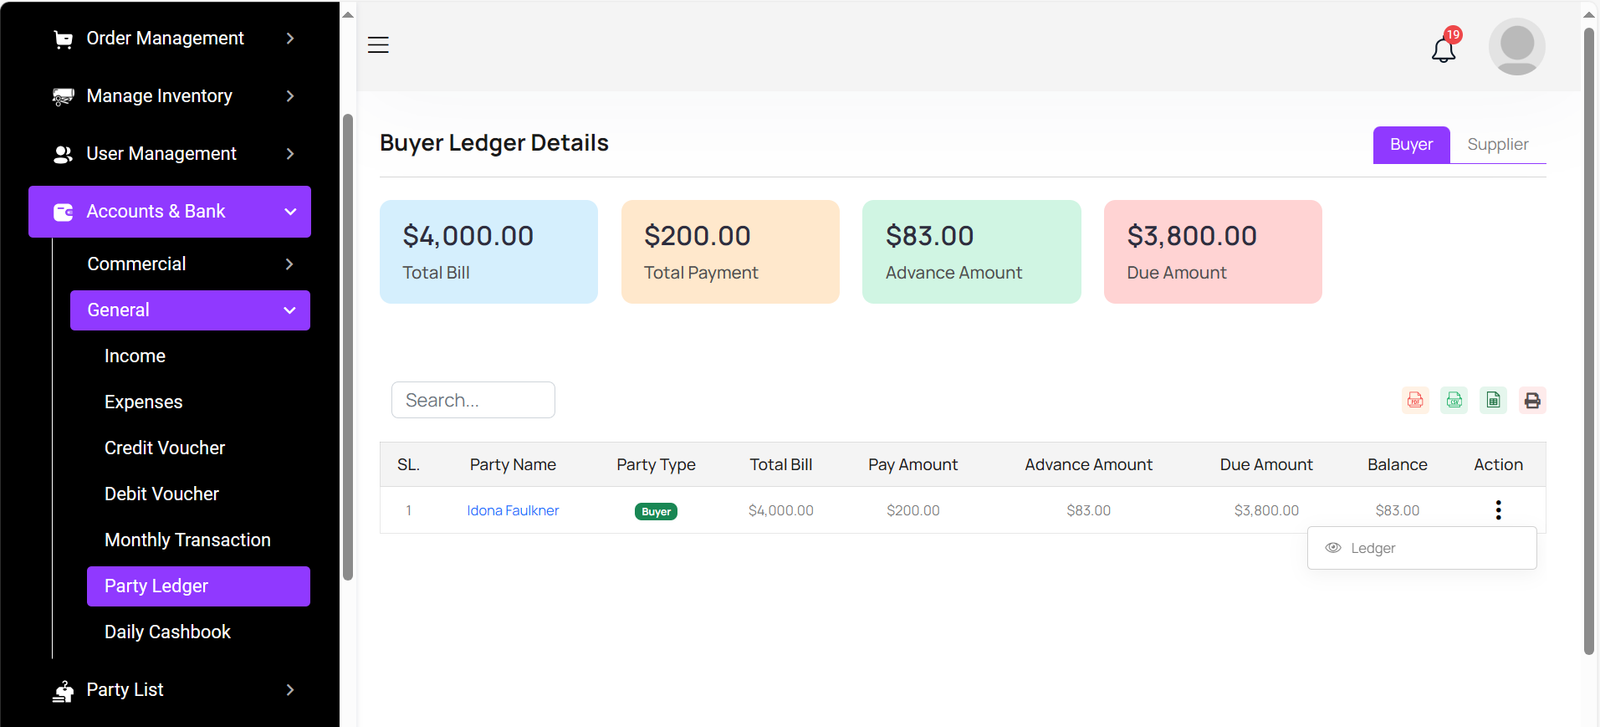Click the user profile avatar
Screen dimensions: 1600x727
click(1516, 46)
